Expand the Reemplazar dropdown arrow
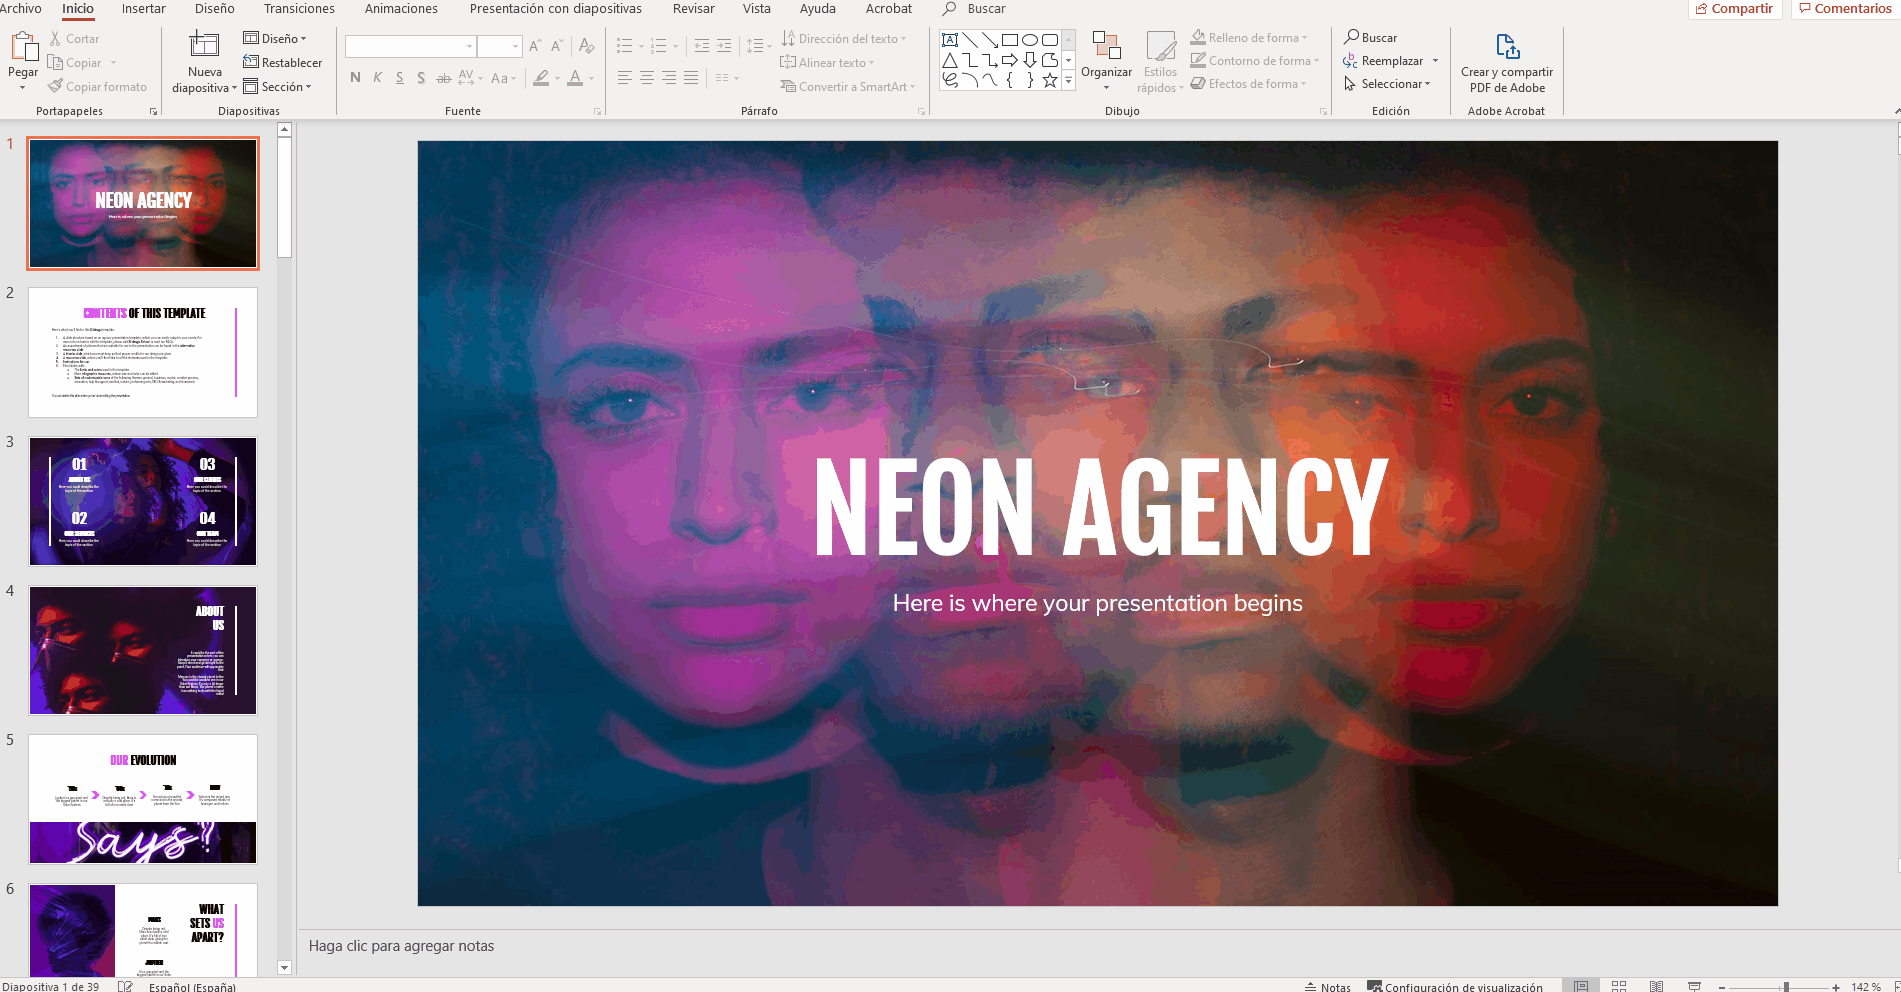 pyautogui.click(x=1435, y=61)
